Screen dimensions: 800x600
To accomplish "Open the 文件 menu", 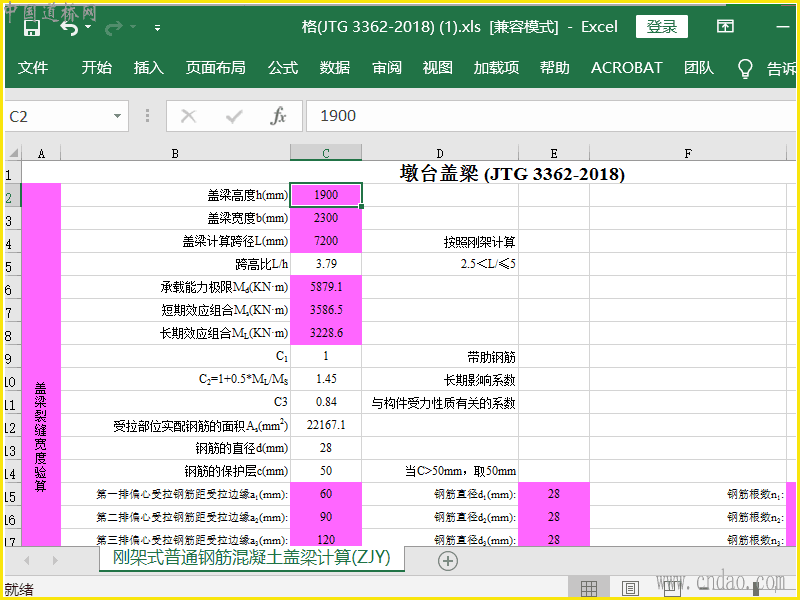I will pos(33,68).
